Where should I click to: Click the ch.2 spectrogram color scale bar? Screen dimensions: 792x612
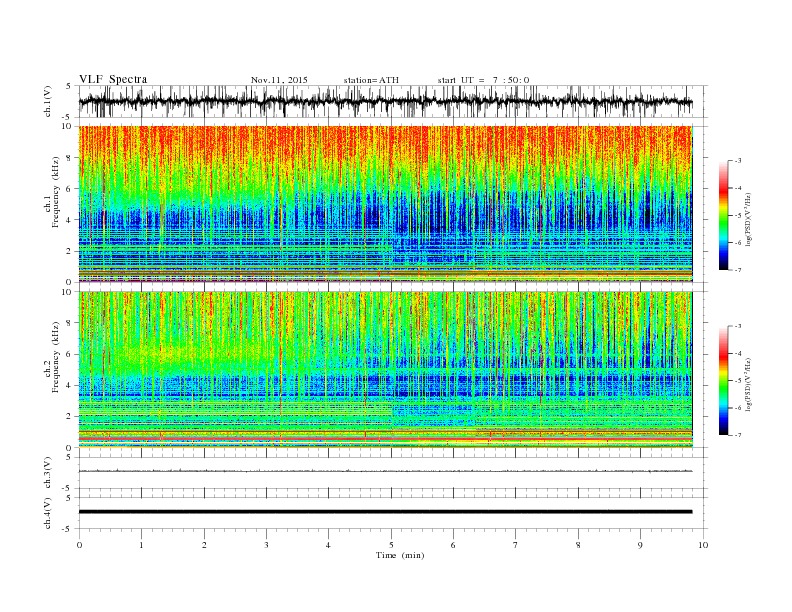click(x=723, y=381)
